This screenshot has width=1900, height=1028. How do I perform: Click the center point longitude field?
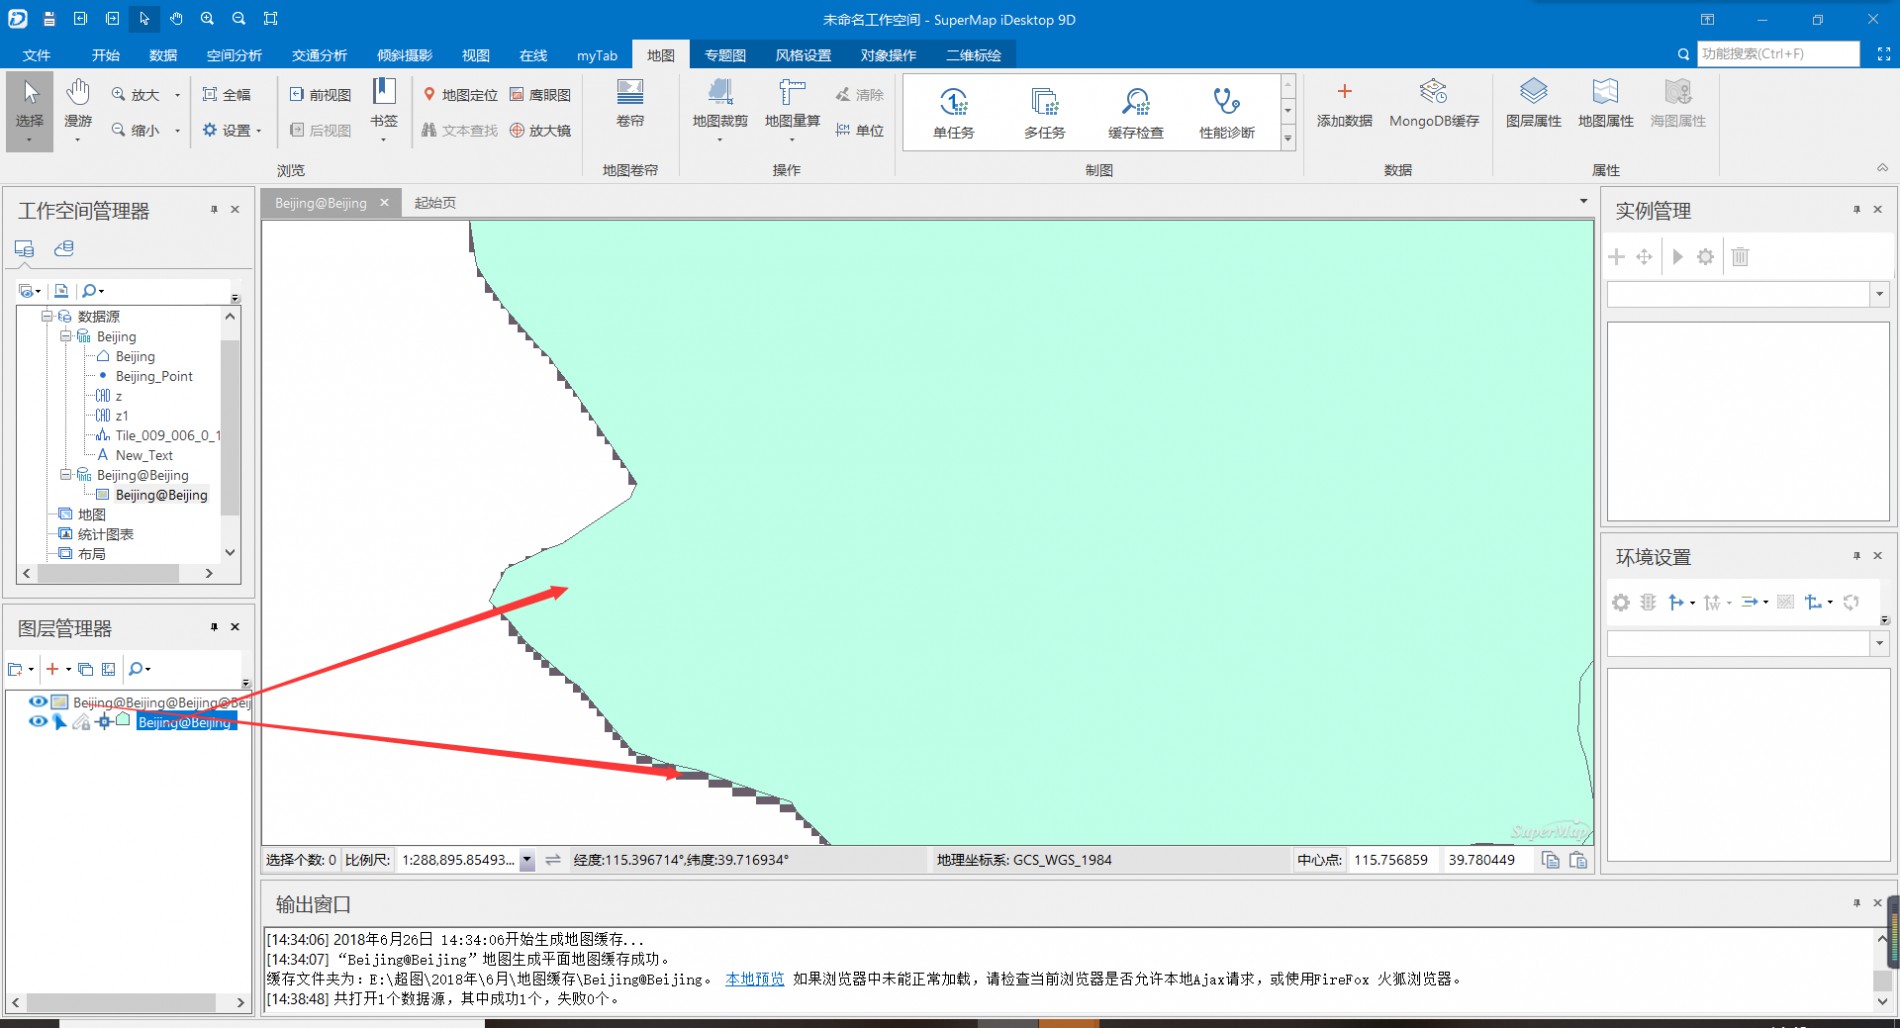tap(1393, 860)
